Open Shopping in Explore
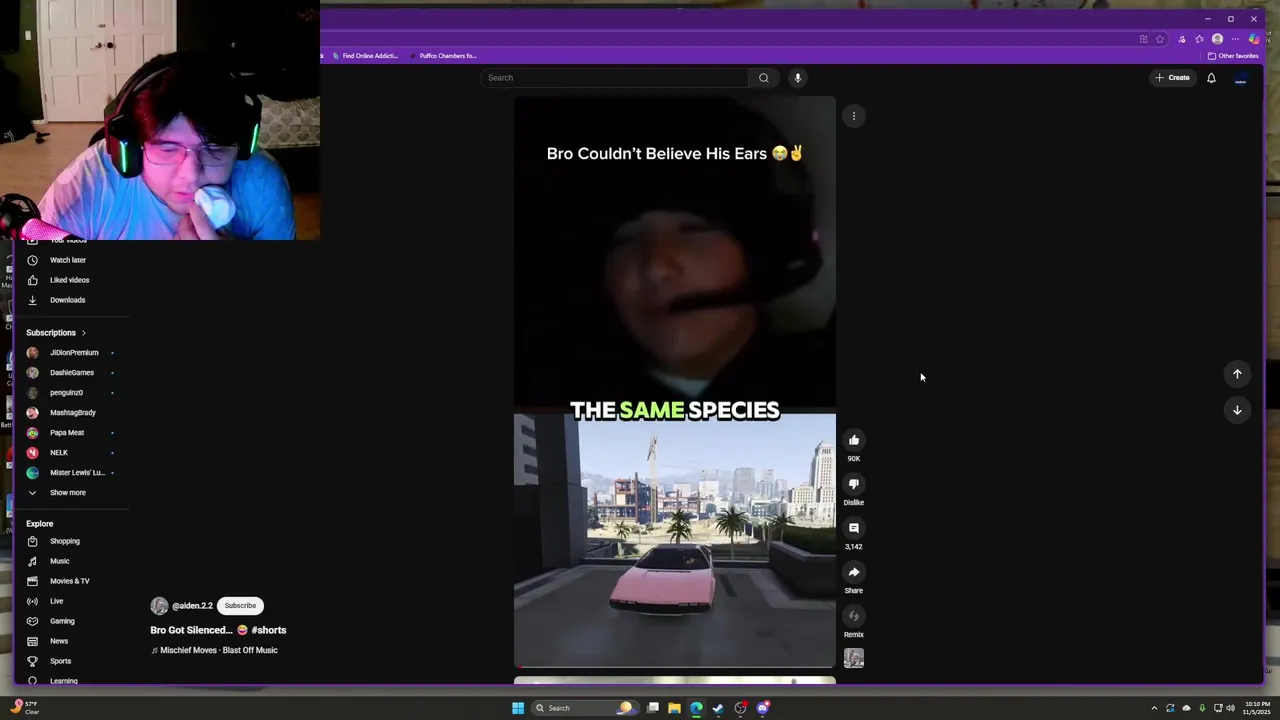The height and width of the screenshot is (720, 1280). 65,541
